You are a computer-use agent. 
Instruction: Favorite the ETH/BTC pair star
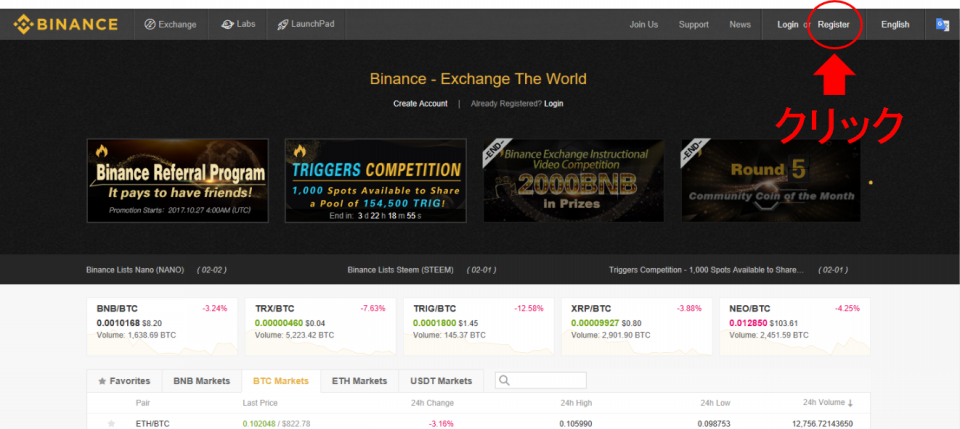111,423
